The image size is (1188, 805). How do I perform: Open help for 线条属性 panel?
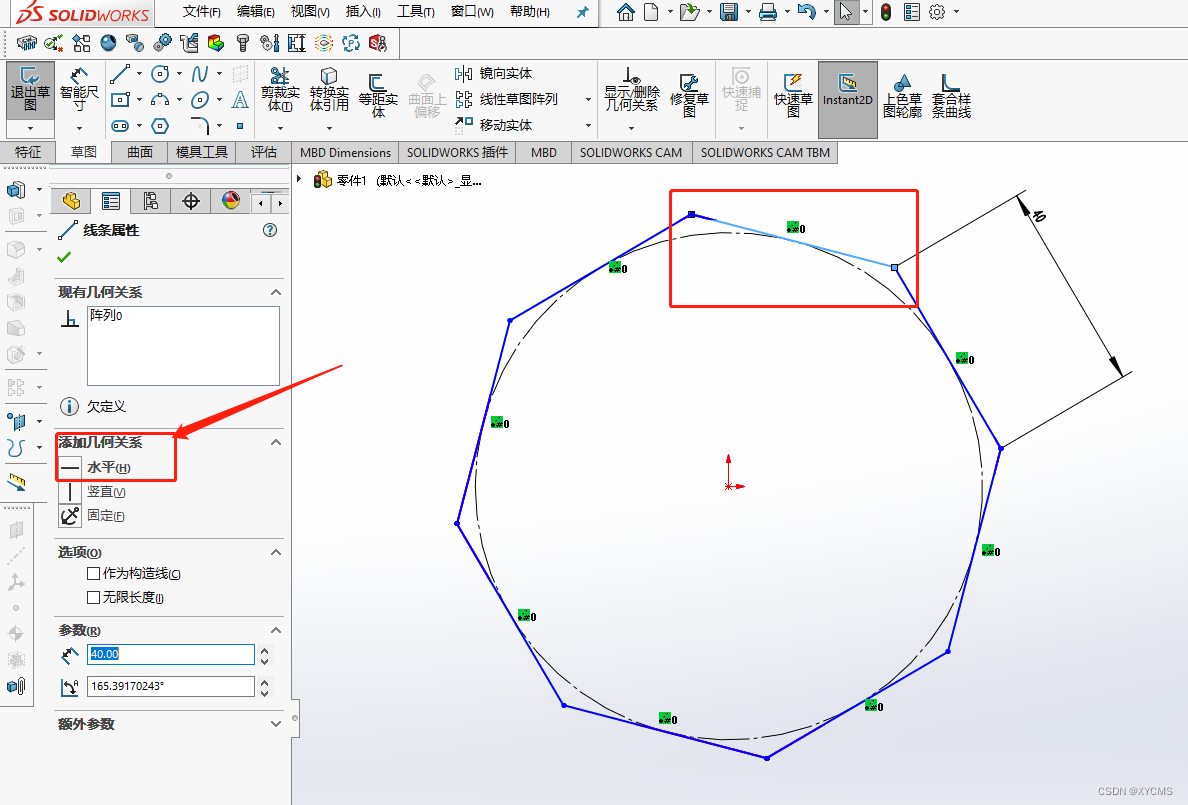point(270,230)
